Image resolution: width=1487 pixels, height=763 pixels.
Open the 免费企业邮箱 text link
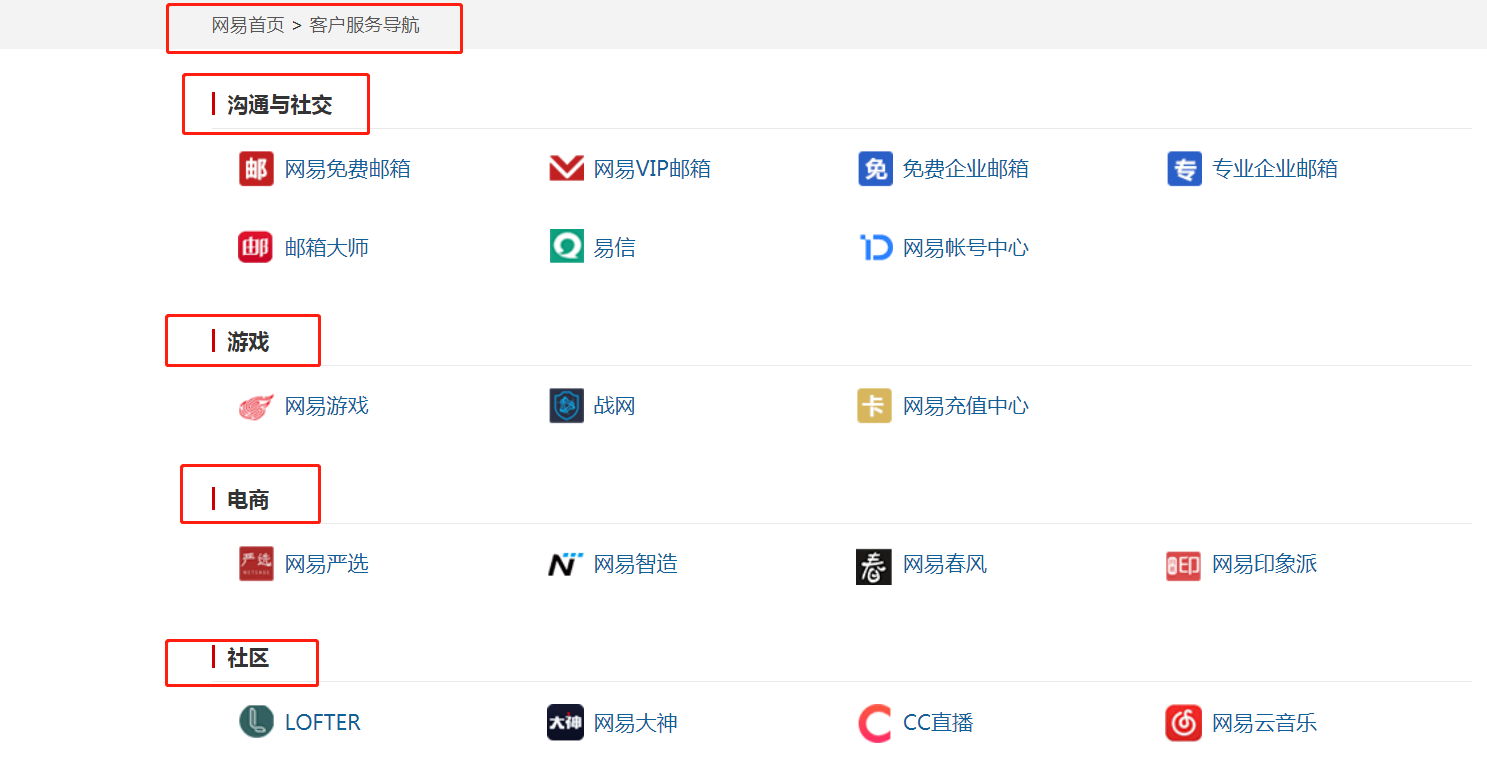(x=966, y=169)
